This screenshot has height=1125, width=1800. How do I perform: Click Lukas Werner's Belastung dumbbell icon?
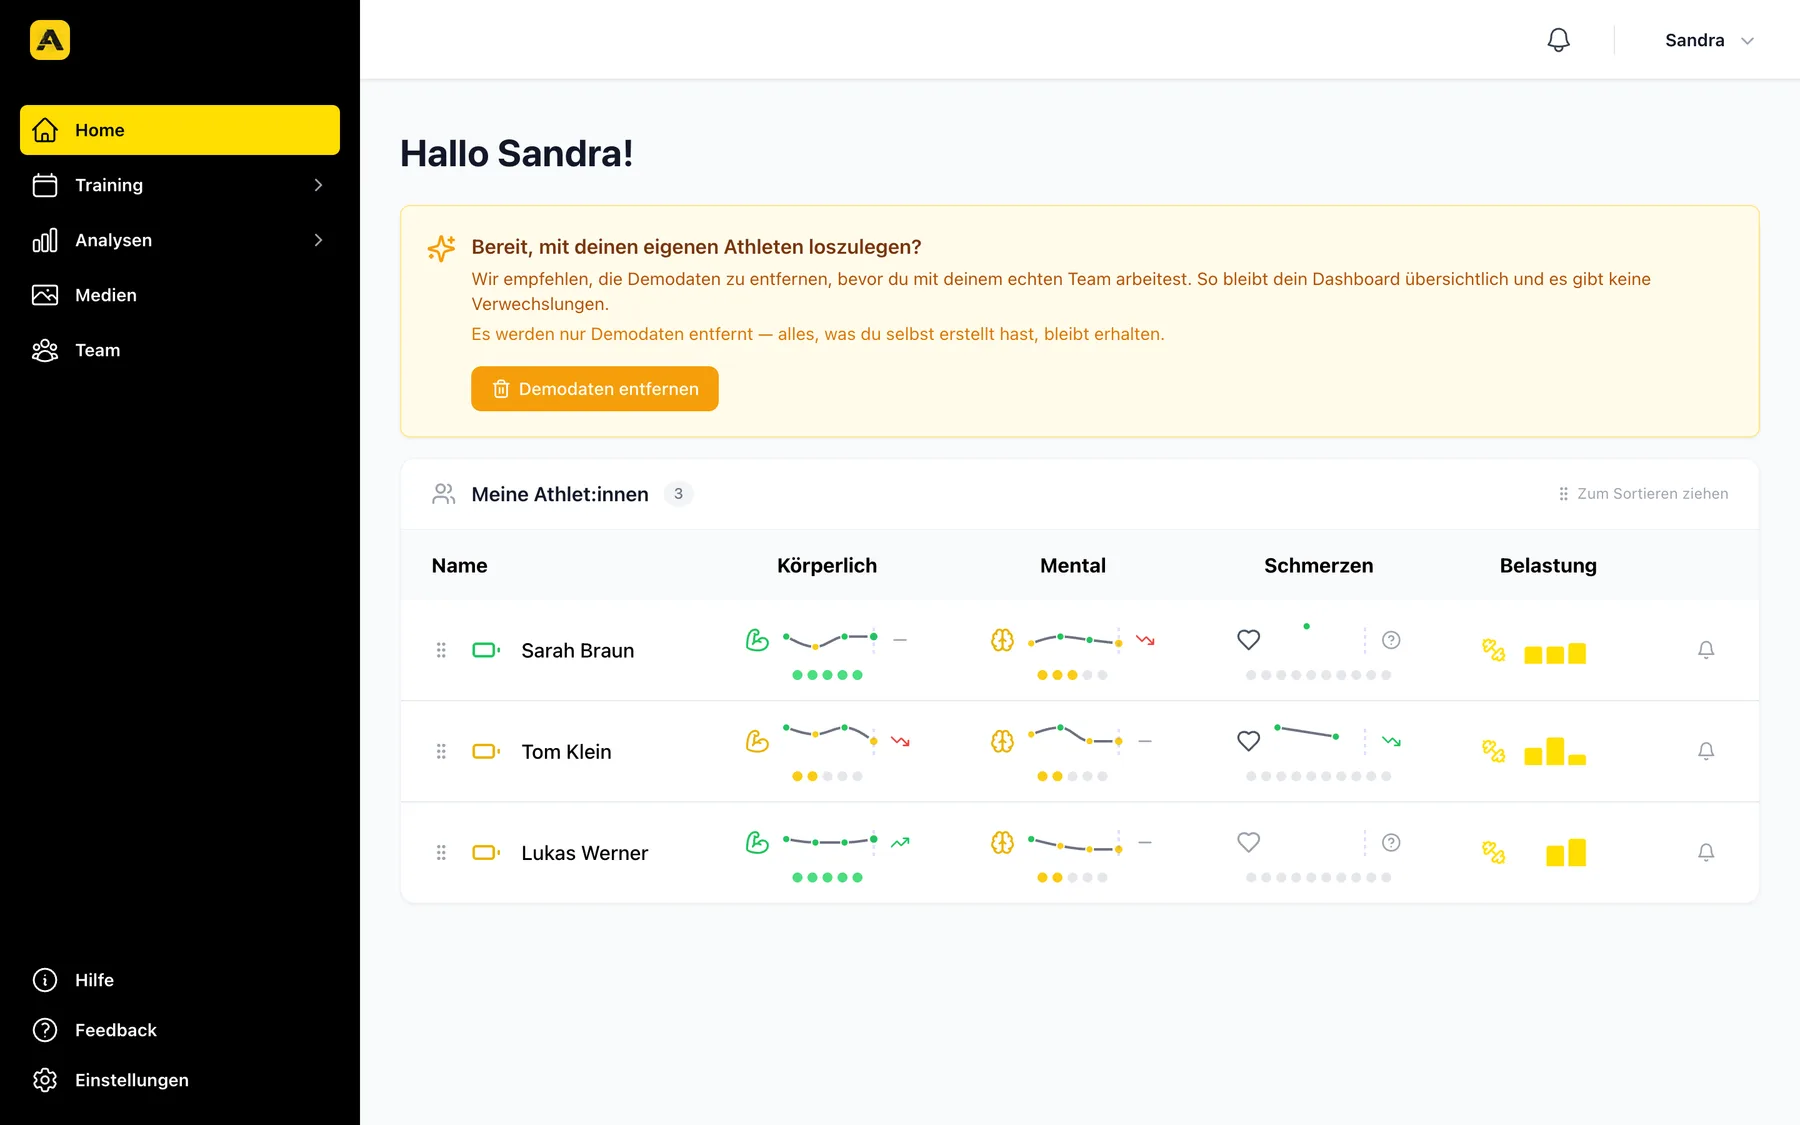click(1493, 853)
